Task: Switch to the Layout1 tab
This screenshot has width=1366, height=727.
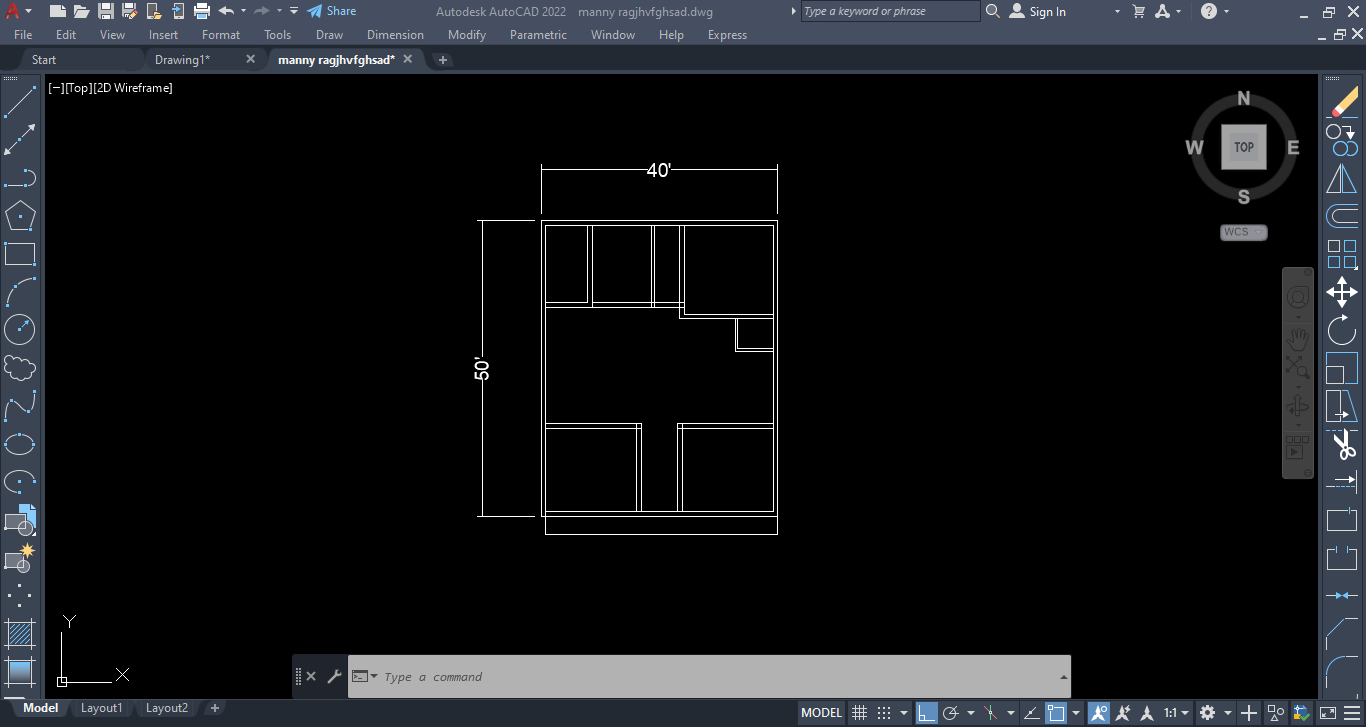Action: pyautogui.click(x=102, y=708)
